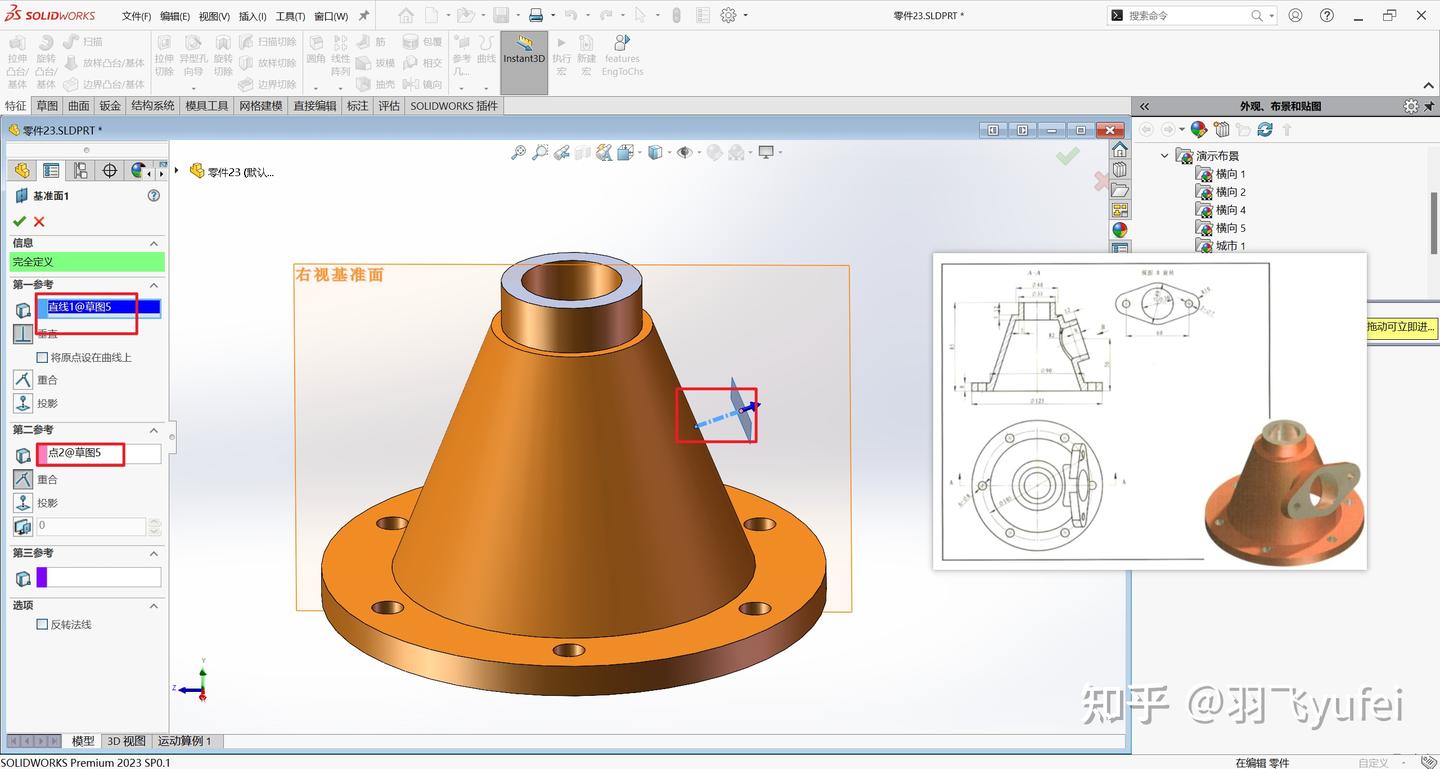The height and width of the screenshot is (769, 1440).
Task: Click the Display Style cube icon
Action: point(655,152)
